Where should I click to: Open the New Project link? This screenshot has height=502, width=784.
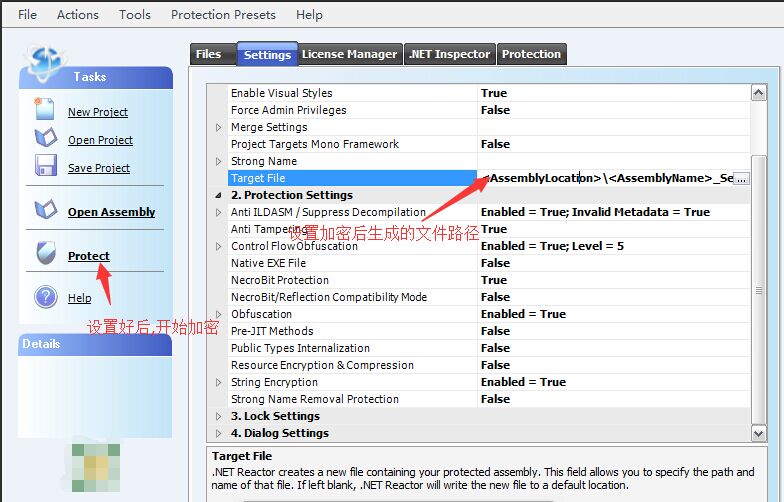click(x=98, y=112)
